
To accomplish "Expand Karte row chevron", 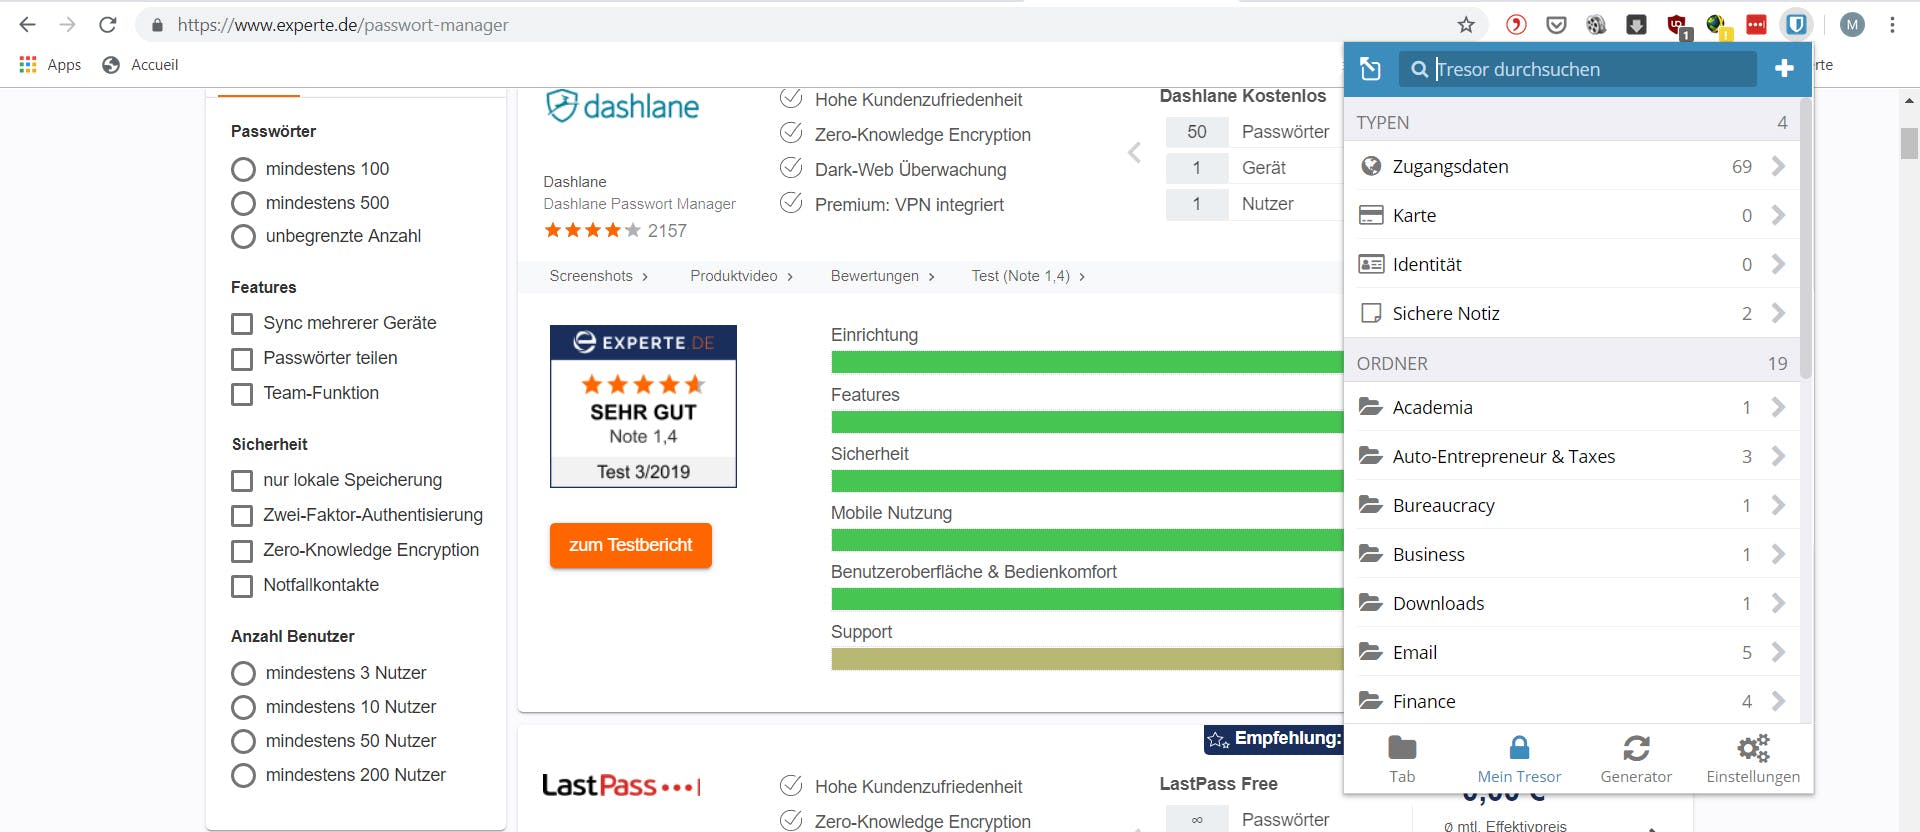I will pos(1778,215).
